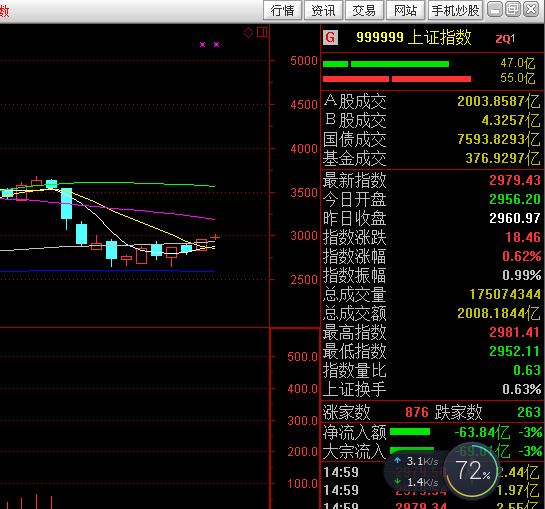Click the 净流入额 amount -63.84亿
This screenshot has height=509, width=545.
(482, 432)
